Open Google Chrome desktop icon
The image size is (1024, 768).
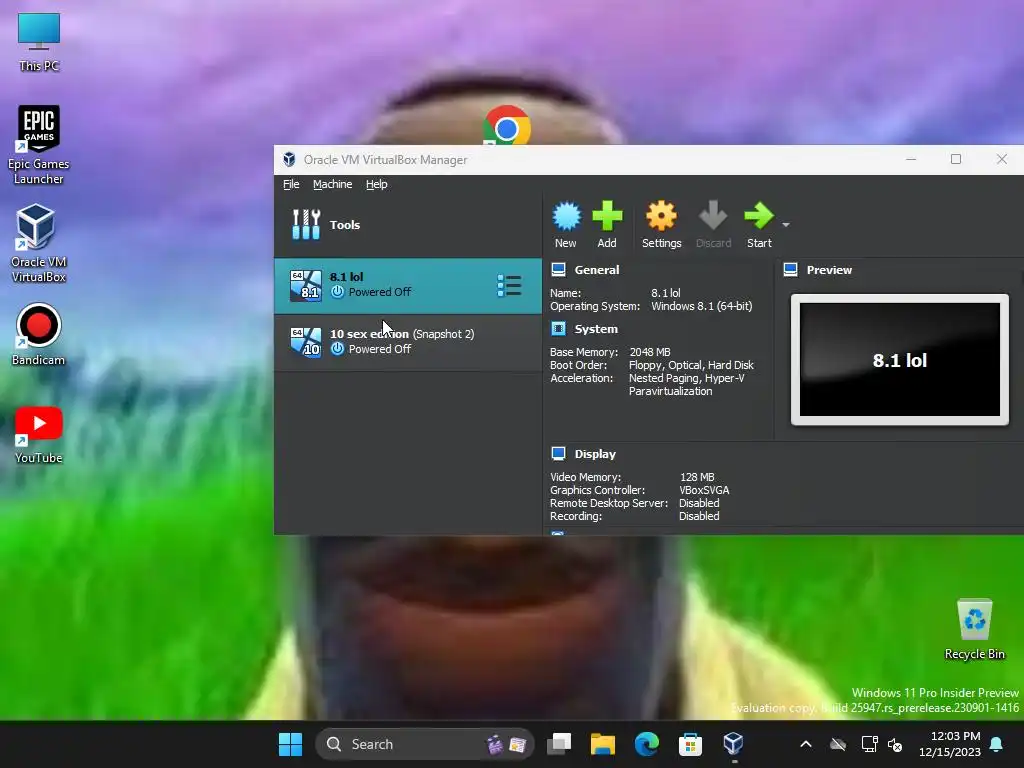pyautogui.click(x=507, y=125)
